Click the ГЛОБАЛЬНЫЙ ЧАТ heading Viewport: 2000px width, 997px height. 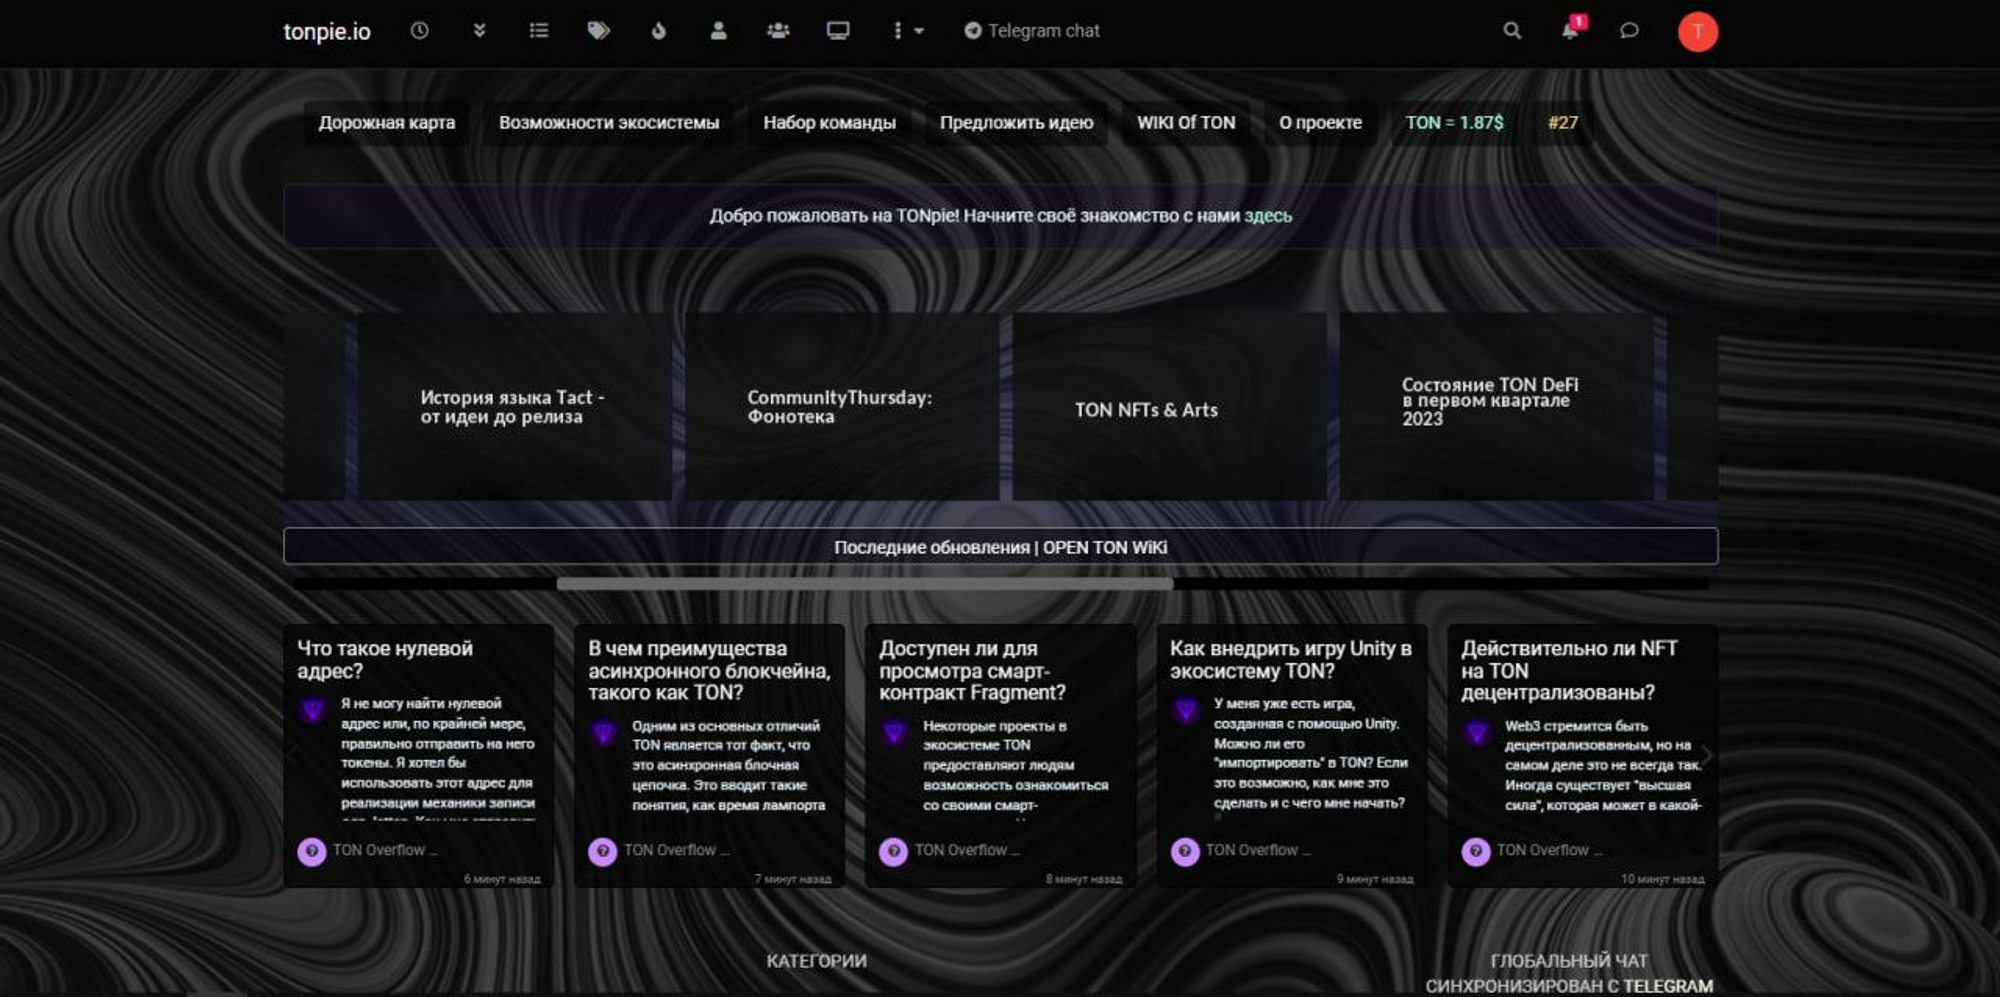(1569, 961)
